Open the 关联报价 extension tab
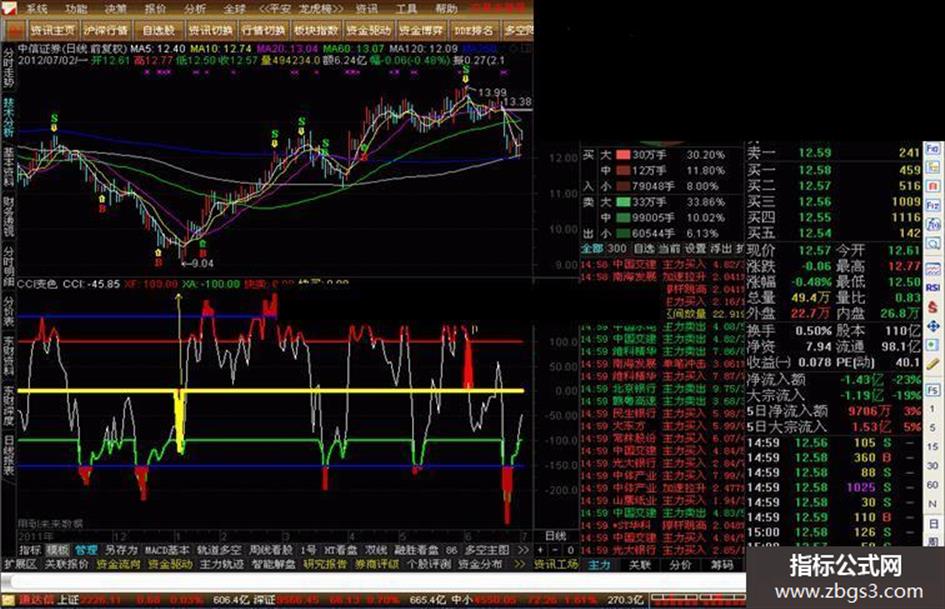Image resolution: width=945 pixels, height=609 pixels. click(66, 564)
